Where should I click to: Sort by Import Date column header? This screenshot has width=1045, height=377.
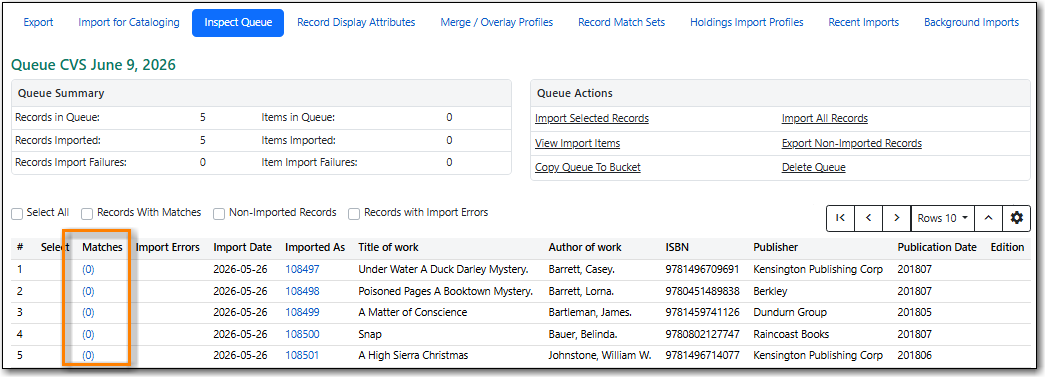(243, 247)
